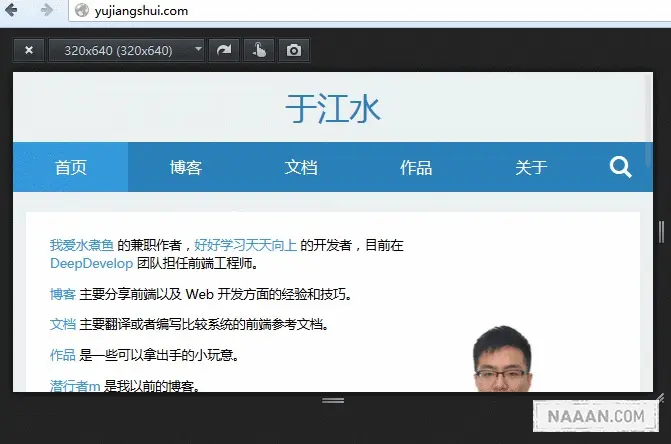
Task: Take a screenshot with camera icon
Action: click(294, 50)
